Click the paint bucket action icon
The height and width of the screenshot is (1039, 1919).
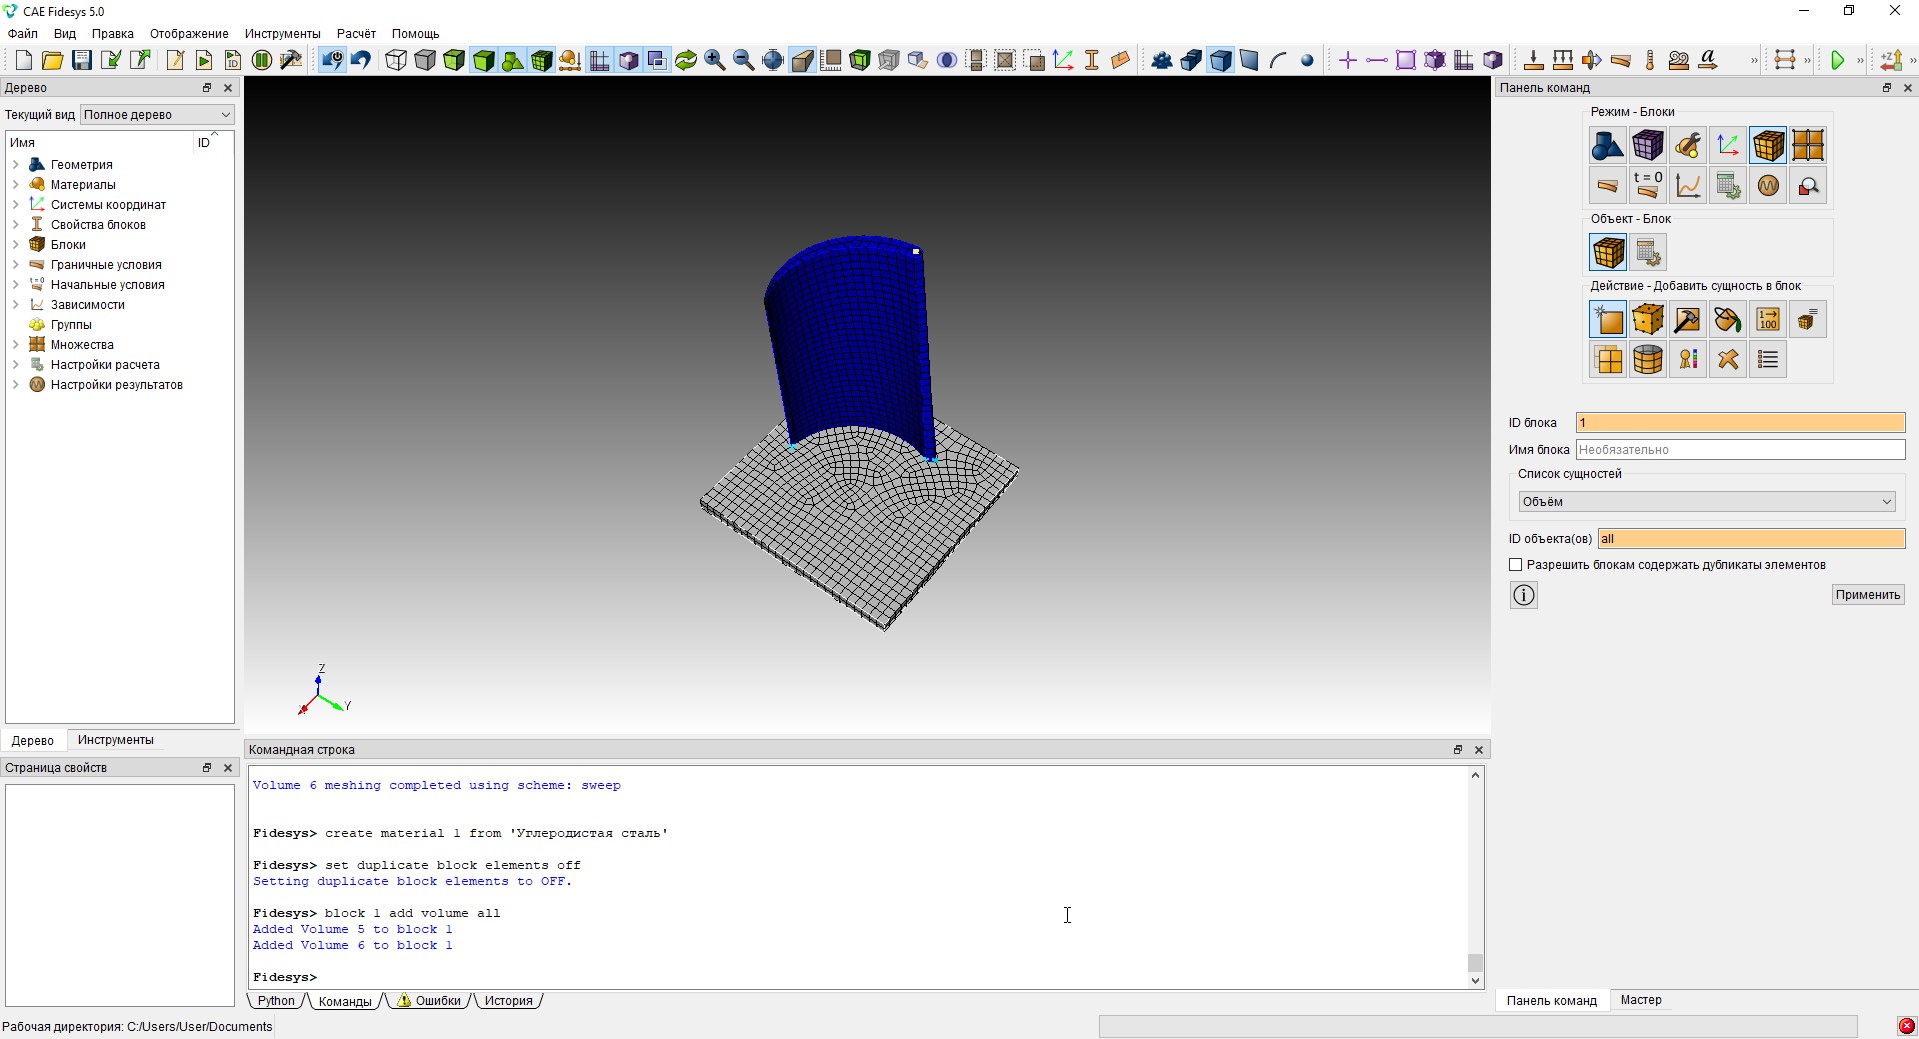click(1728, 320)
